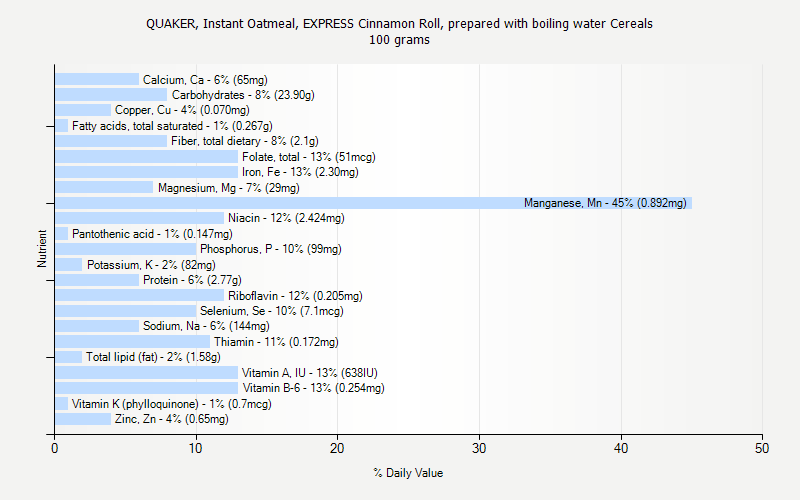
Task: Select the Zinc, Zn - 4% label
Action: pos(171,419)
